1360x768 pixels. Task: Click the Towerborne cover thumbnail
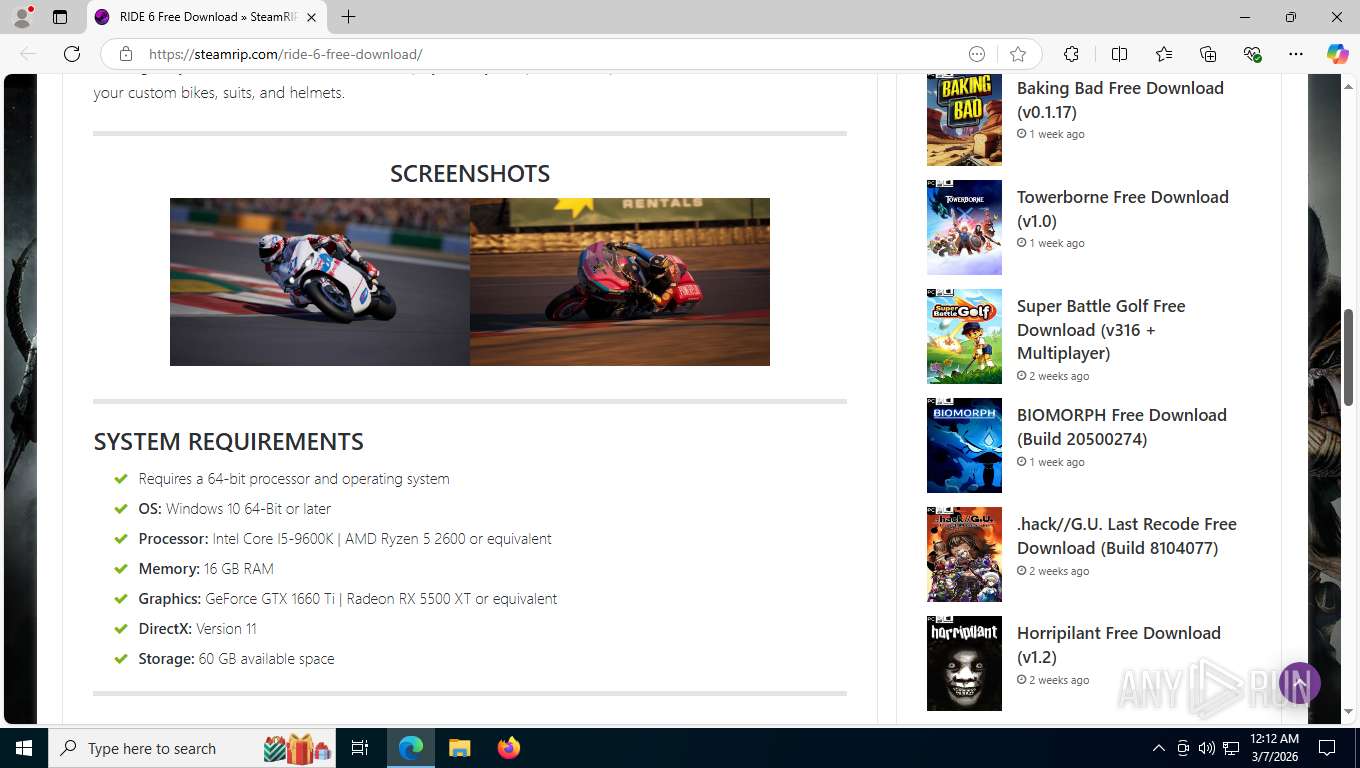click(964, 227)
